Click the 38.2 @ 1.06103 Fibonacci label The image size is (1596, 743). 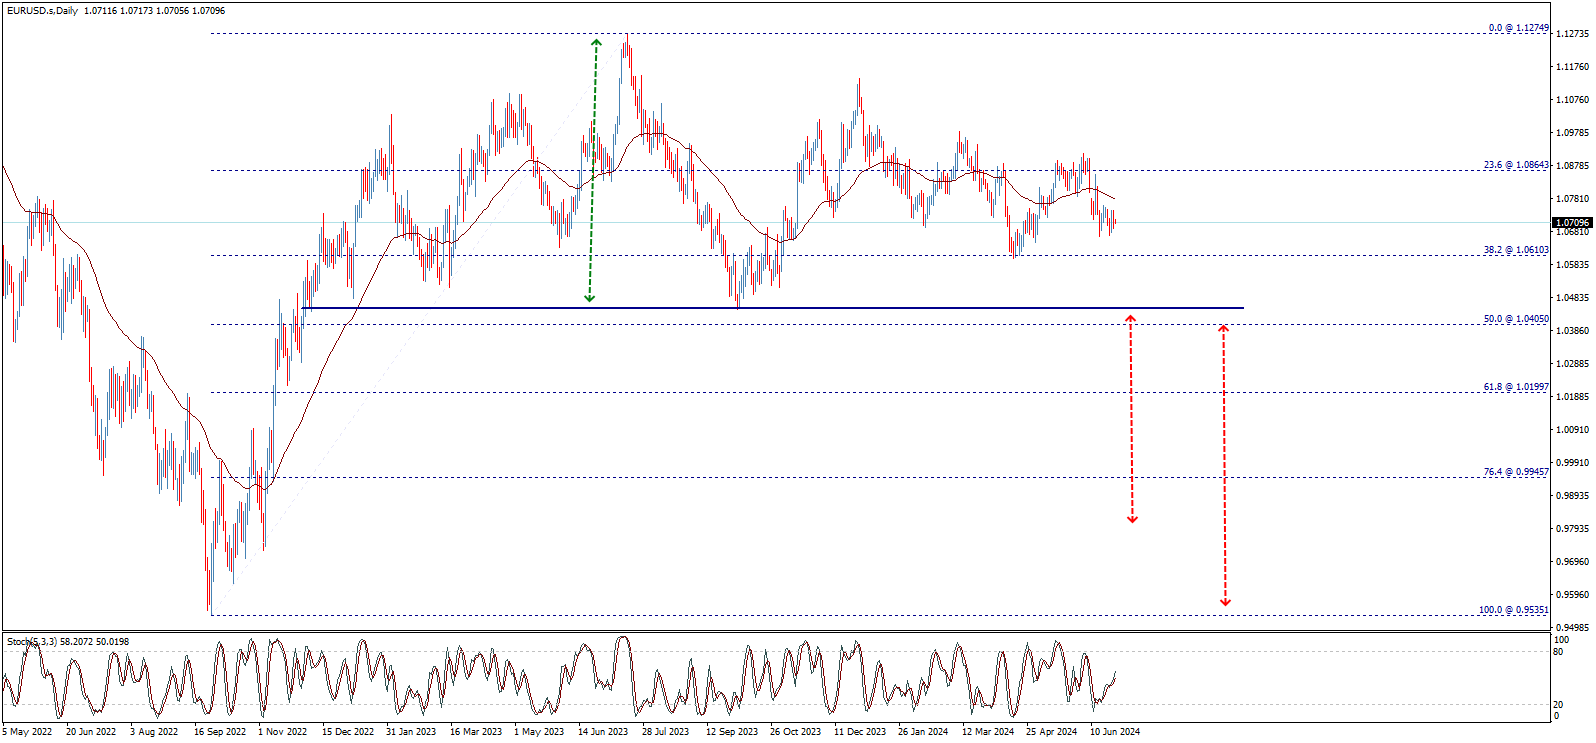[x=1516, y=250]
